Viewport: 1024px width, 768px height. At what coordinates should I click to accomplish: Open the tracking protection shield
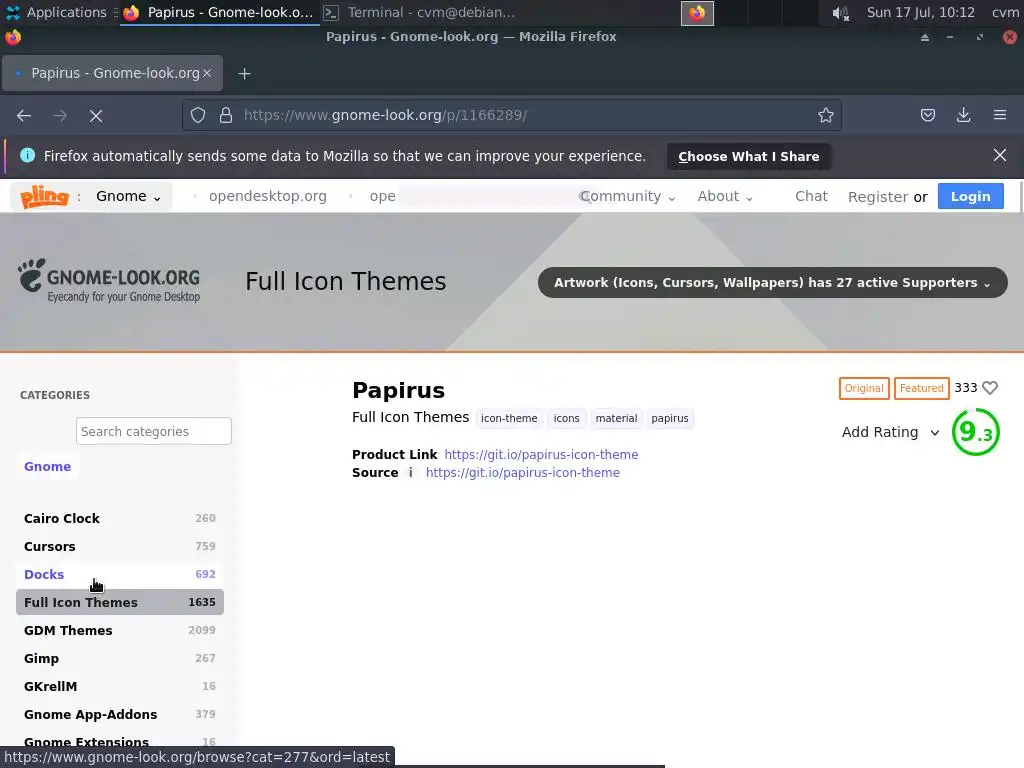[198, 116]
